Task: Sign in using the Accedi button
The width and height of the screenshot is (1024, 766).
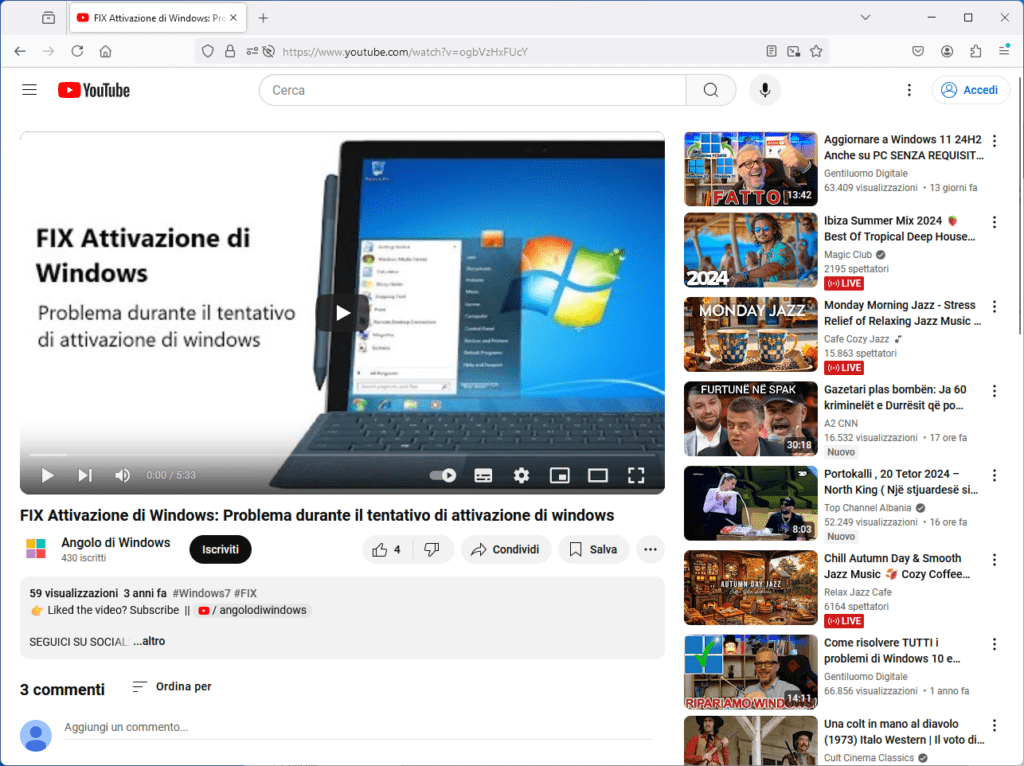Action: pyautogui.click(x=970, y=90)
